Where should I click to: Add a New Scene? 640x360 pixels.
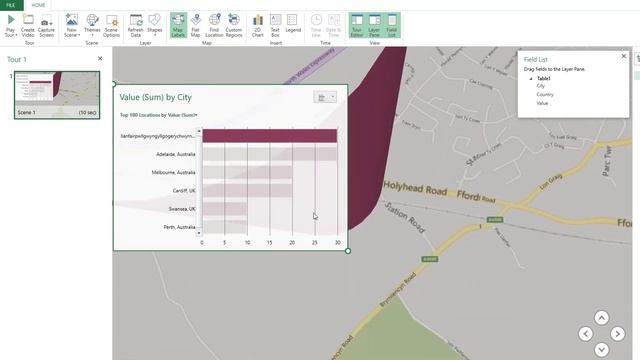tap(72, 26)
